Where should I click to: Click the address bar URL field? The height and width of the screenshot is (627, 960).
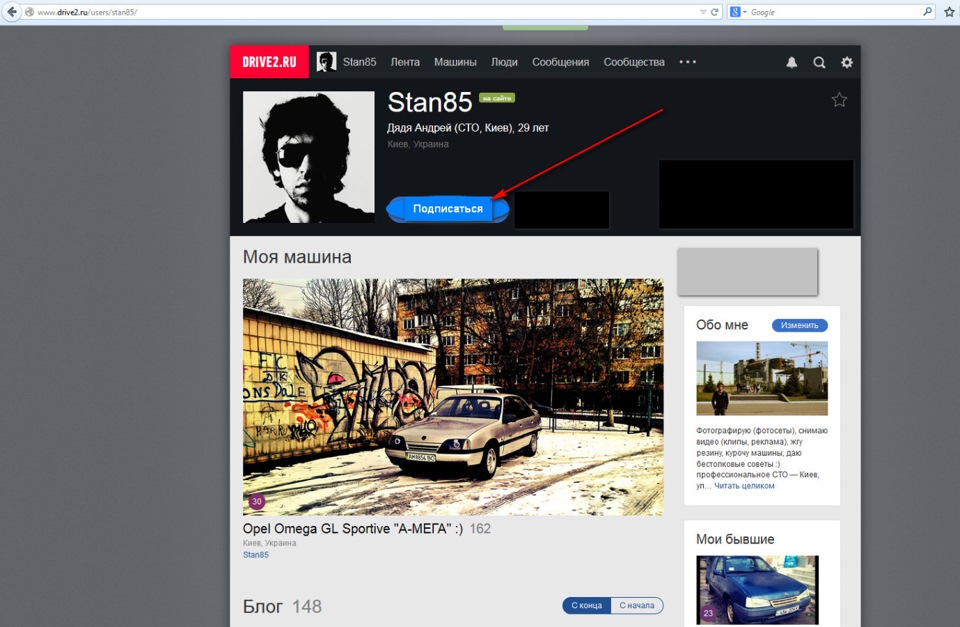point(367,12)
